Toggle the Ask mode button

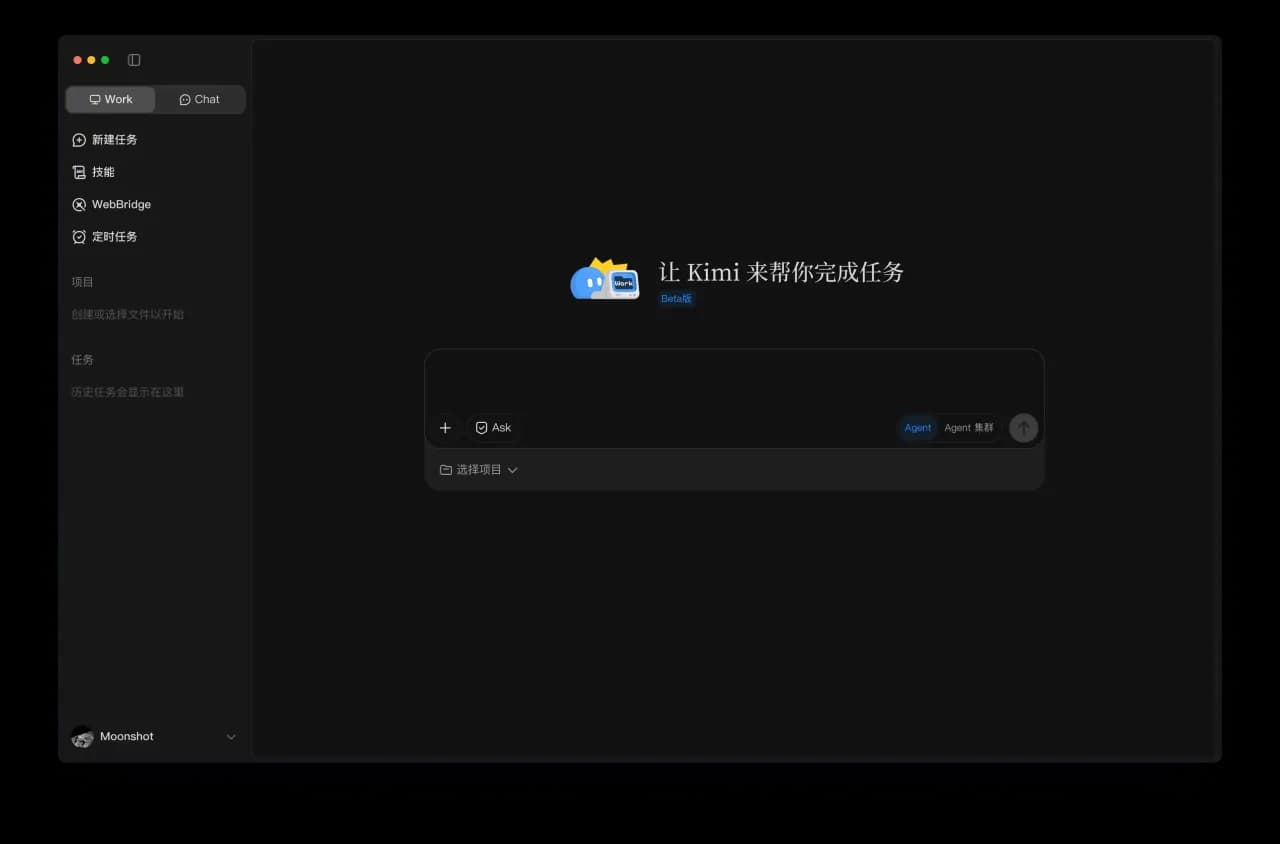[x=493, y=428]
